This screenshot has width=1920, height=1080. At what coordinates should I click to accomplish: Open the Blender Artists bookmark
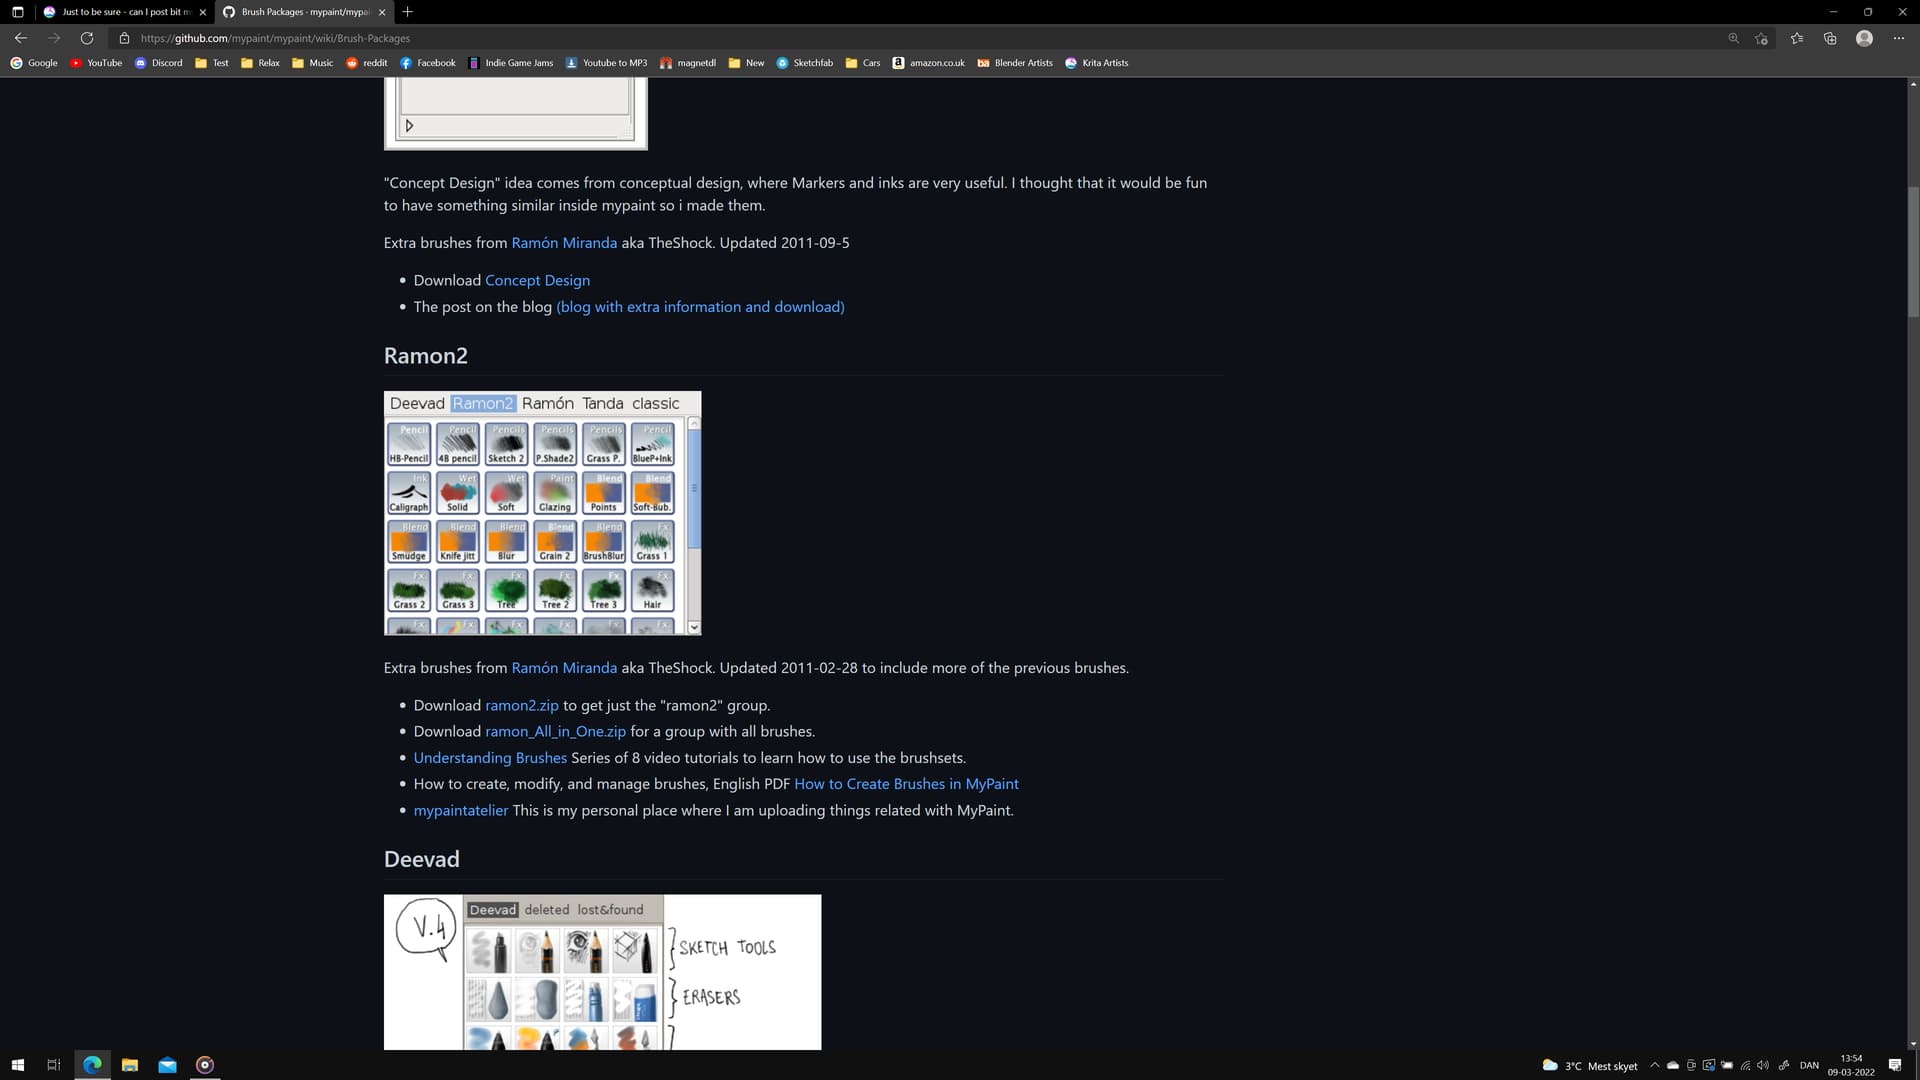click(x=1014, y=62)
